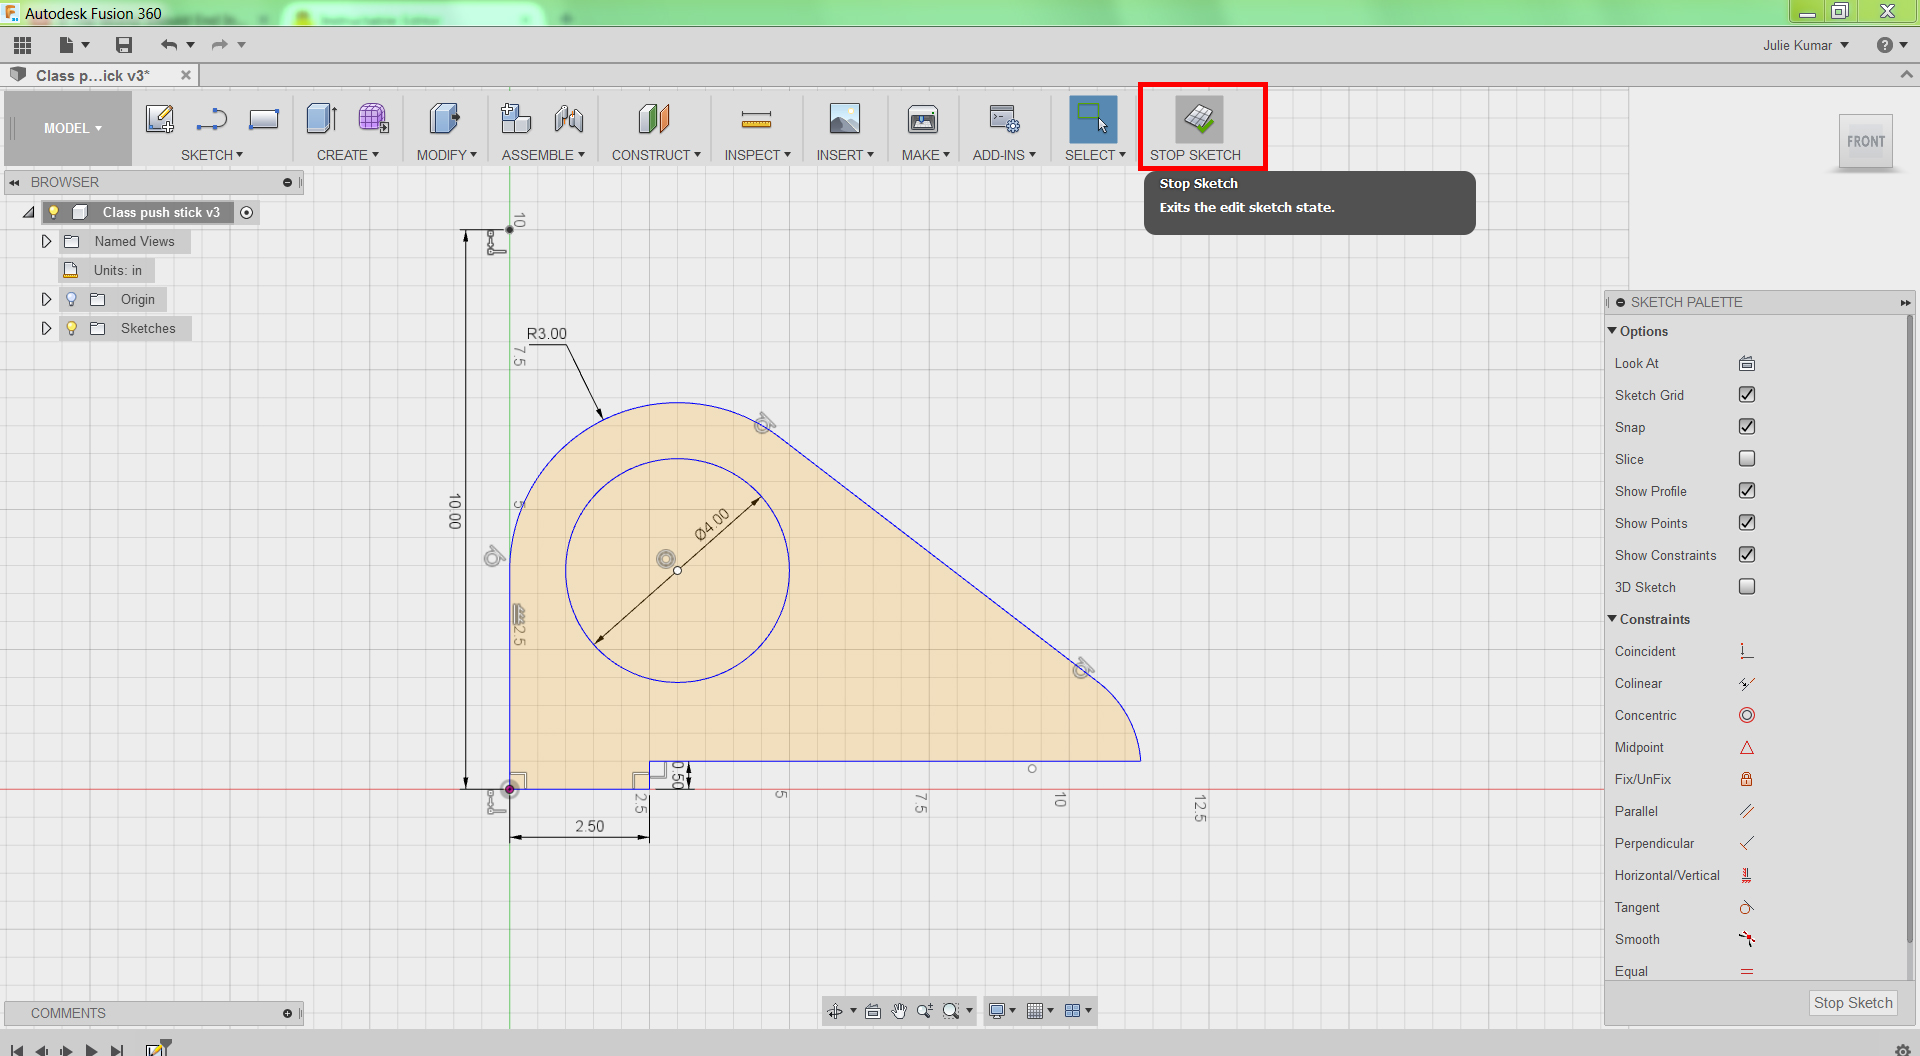
Task: Undo the last action arrow
Action: coord(169,45)
